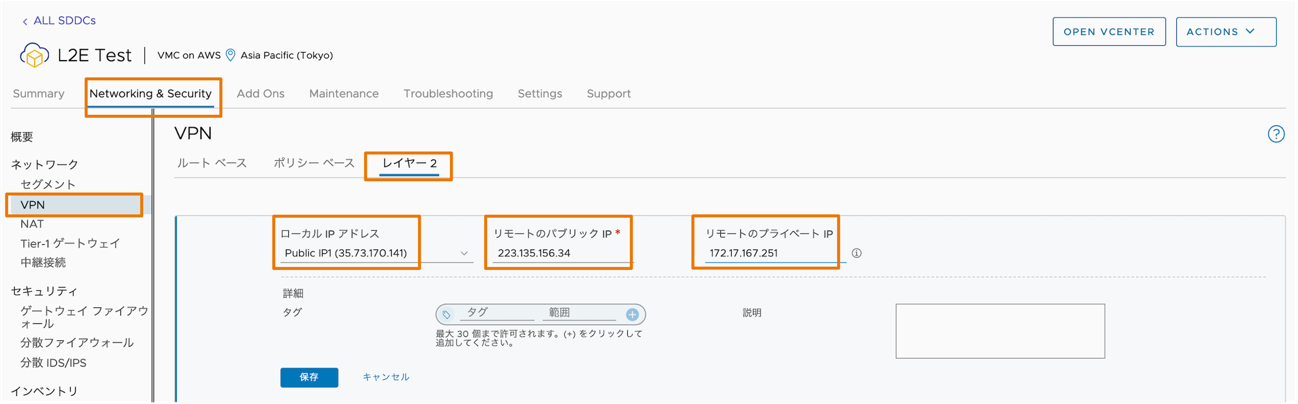Viewport: 1298px width, 404px height.
Task: Select the レイヤー 2 VPN tab
Action: click(410, 163)
